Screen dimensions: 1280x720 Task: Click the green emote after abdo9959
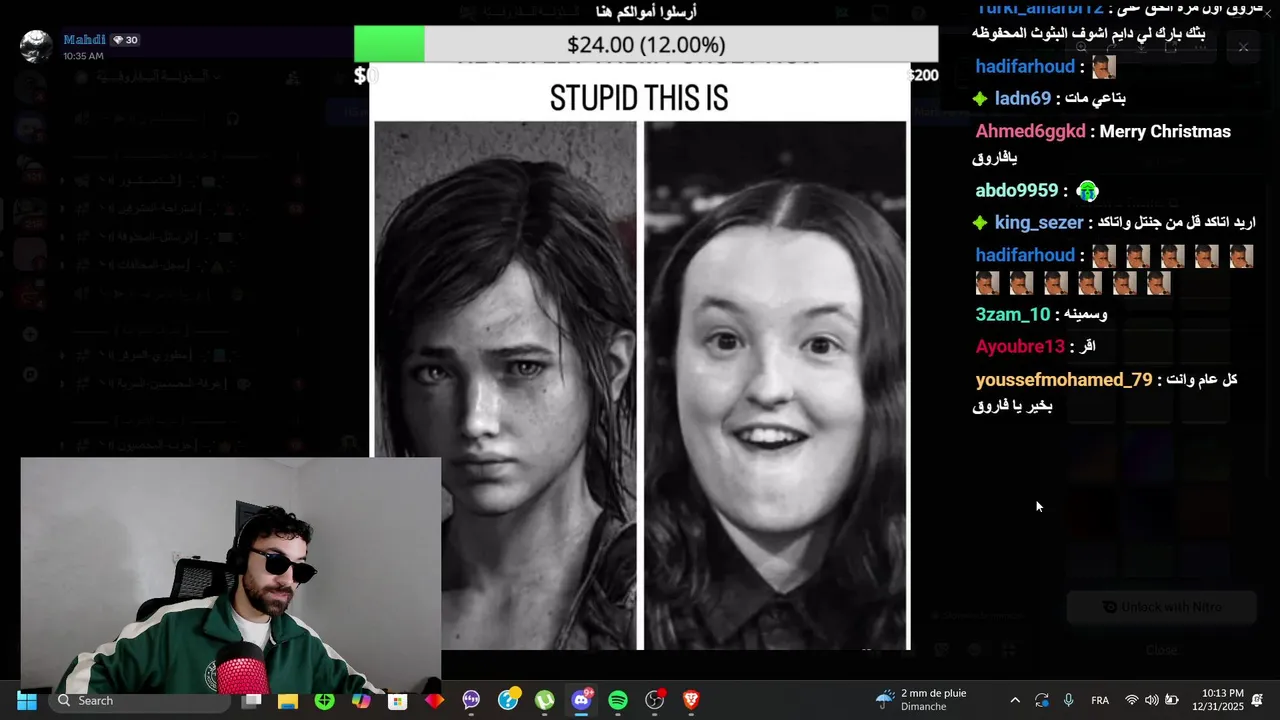tap(1088, 191)
